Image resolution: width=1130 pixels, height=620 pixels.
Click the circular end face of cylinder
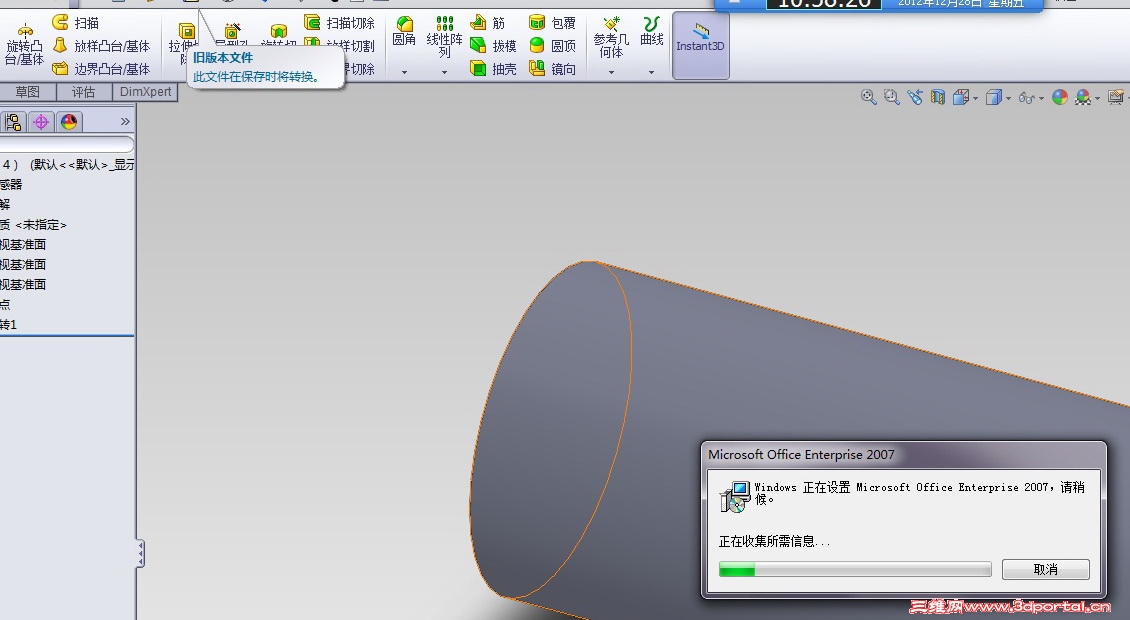[x=551, y=430]
